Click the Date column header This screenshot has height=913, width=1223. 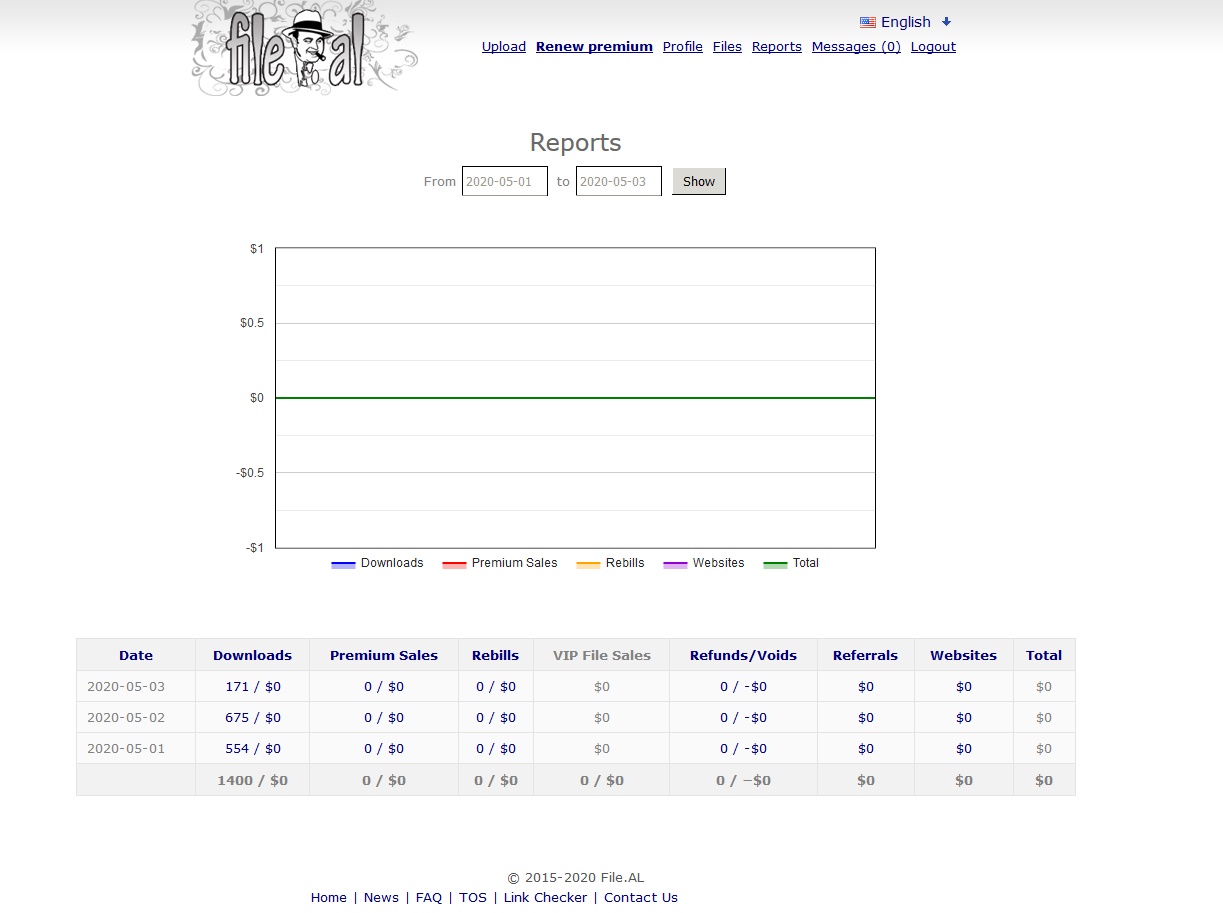pos(136,655)
